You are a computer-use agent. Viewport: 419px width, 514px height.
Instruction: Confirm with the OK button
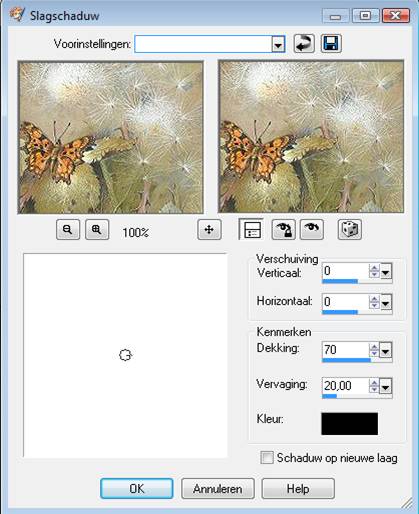pyautogui.click(x=137, y=489)
